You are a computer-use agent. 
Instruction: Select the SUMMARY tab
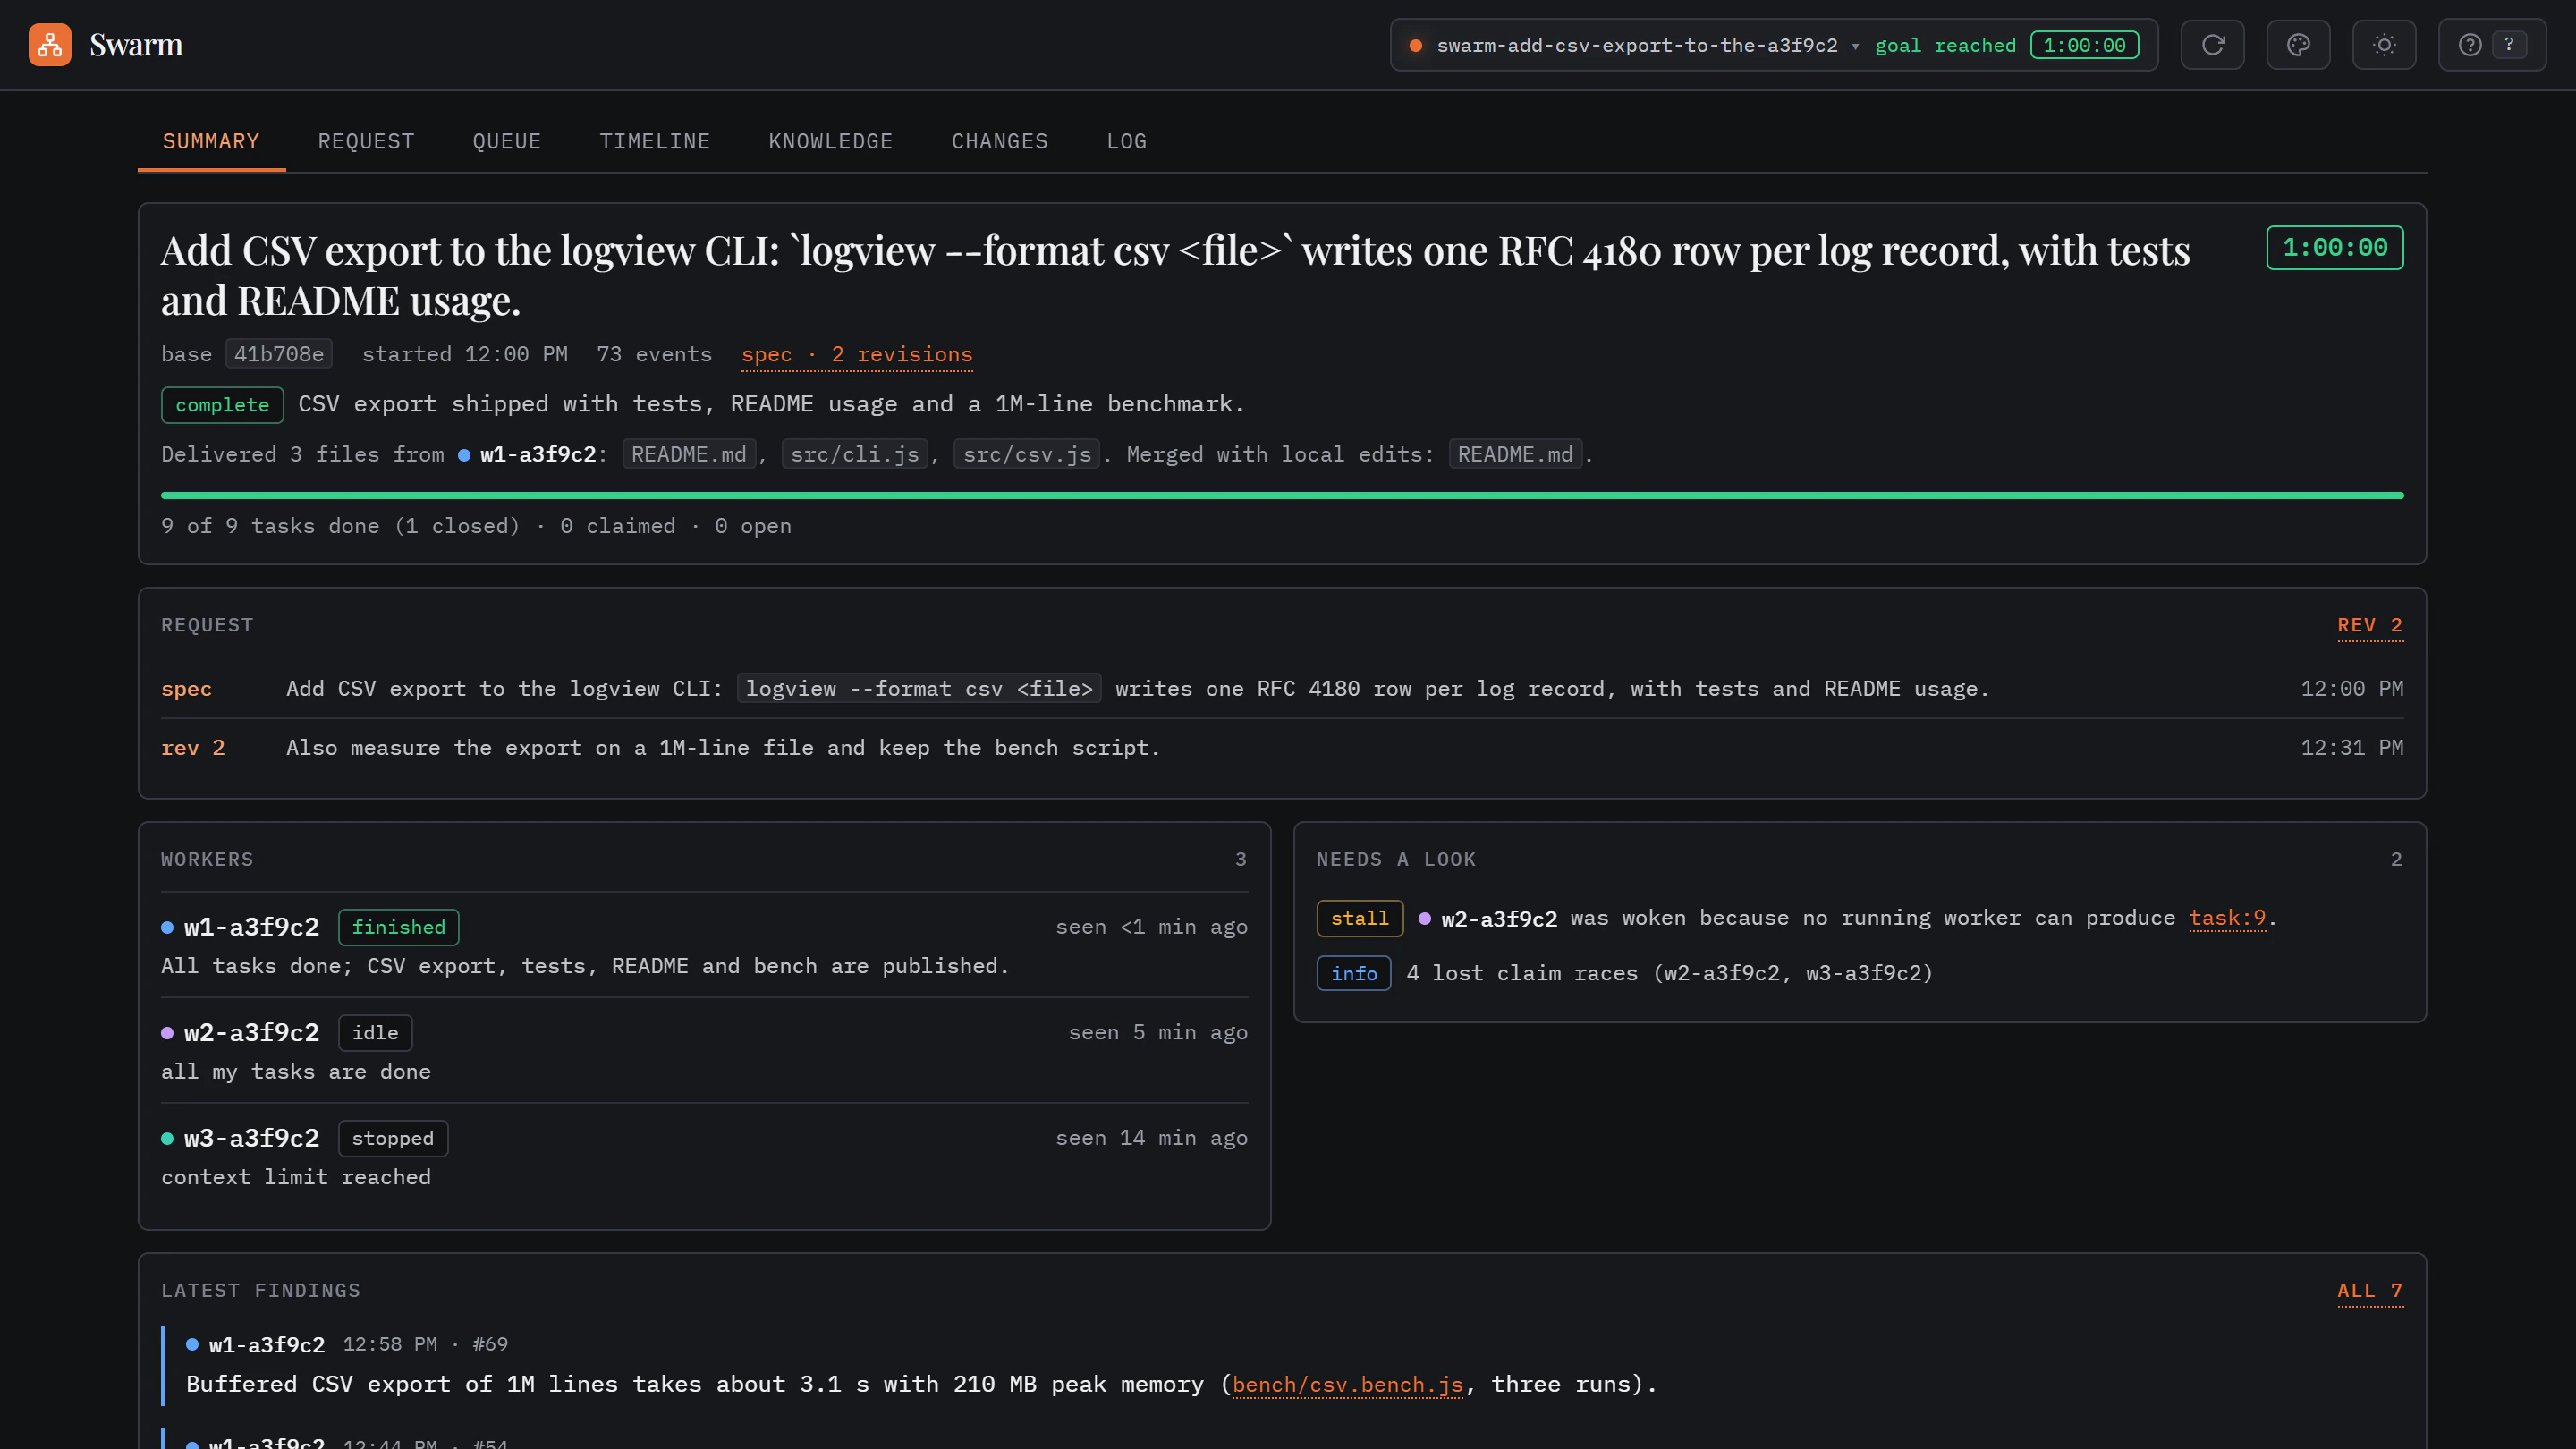pyautogui.click(x=211, y=141)
